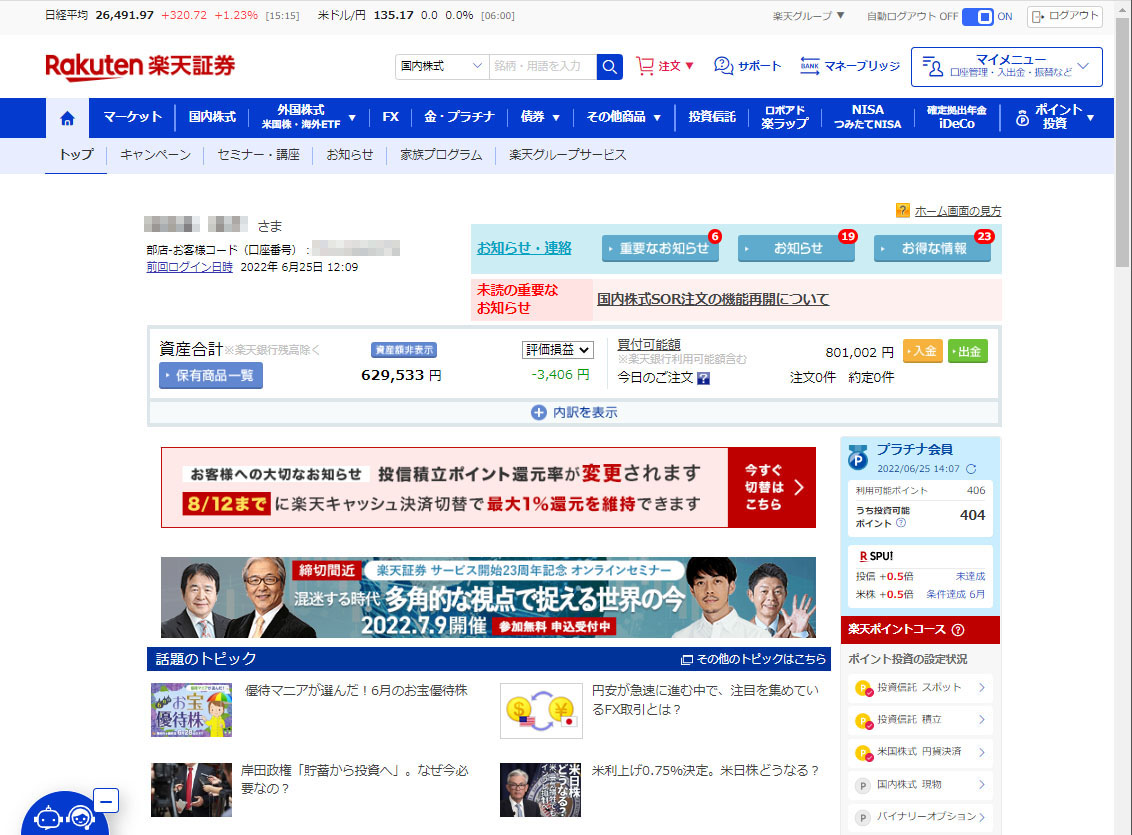Click the orange 入金 deposit button
1132x835 pixels.
(922, 351)
